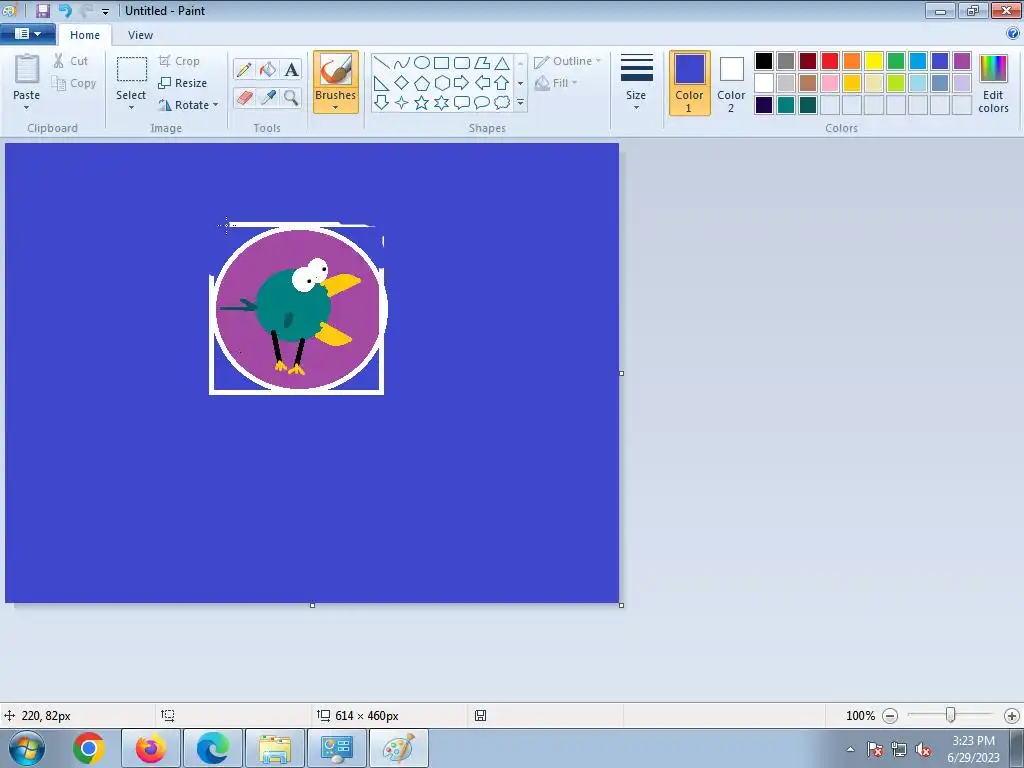Select the Fill with color bucket tool

(x=268, y=69)
